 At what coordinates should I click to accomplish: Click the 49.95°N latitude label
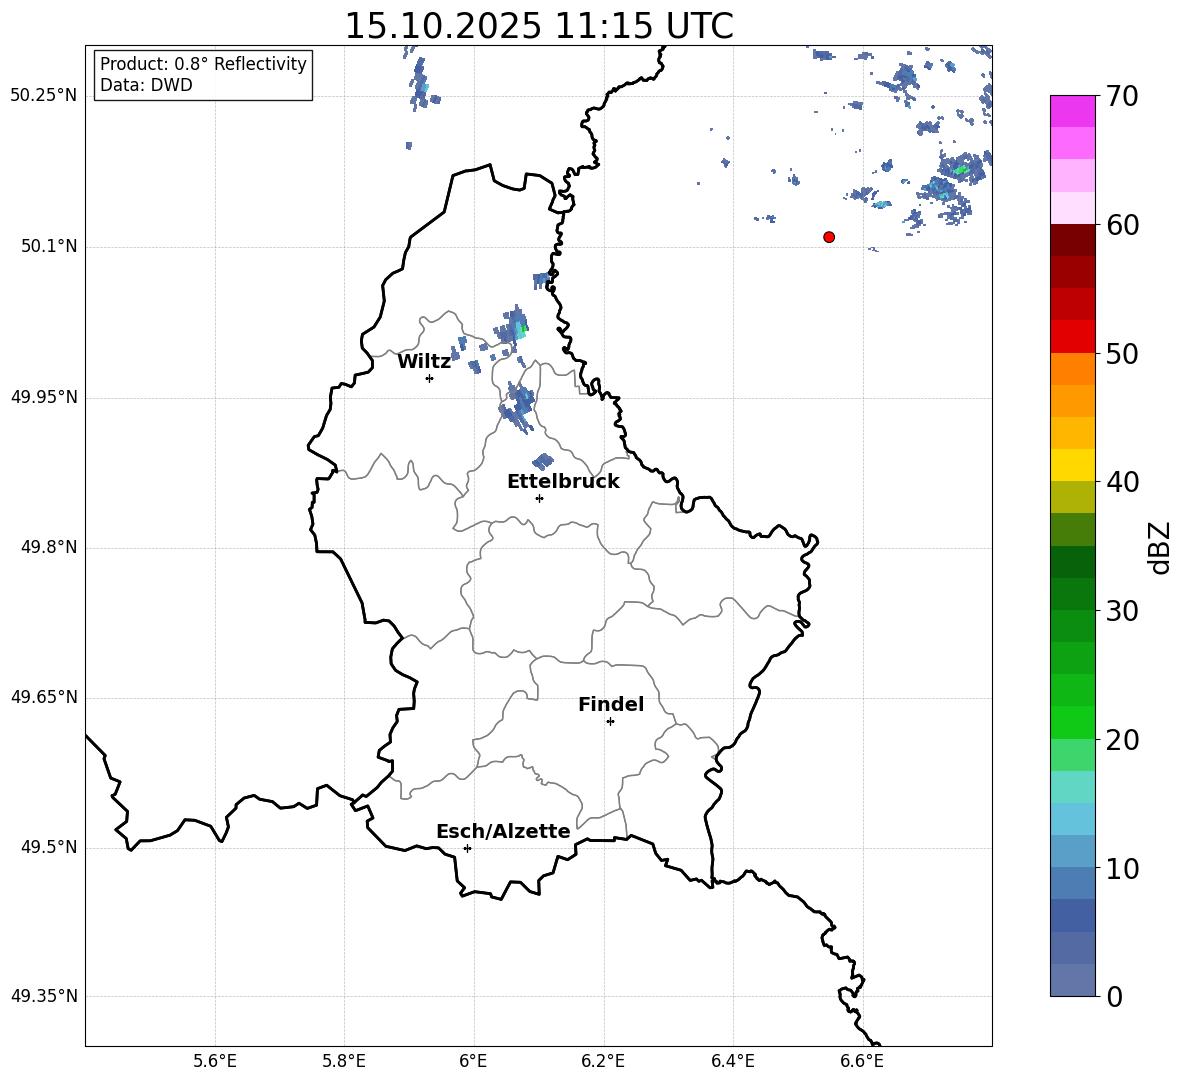click(x=44, y=397)
